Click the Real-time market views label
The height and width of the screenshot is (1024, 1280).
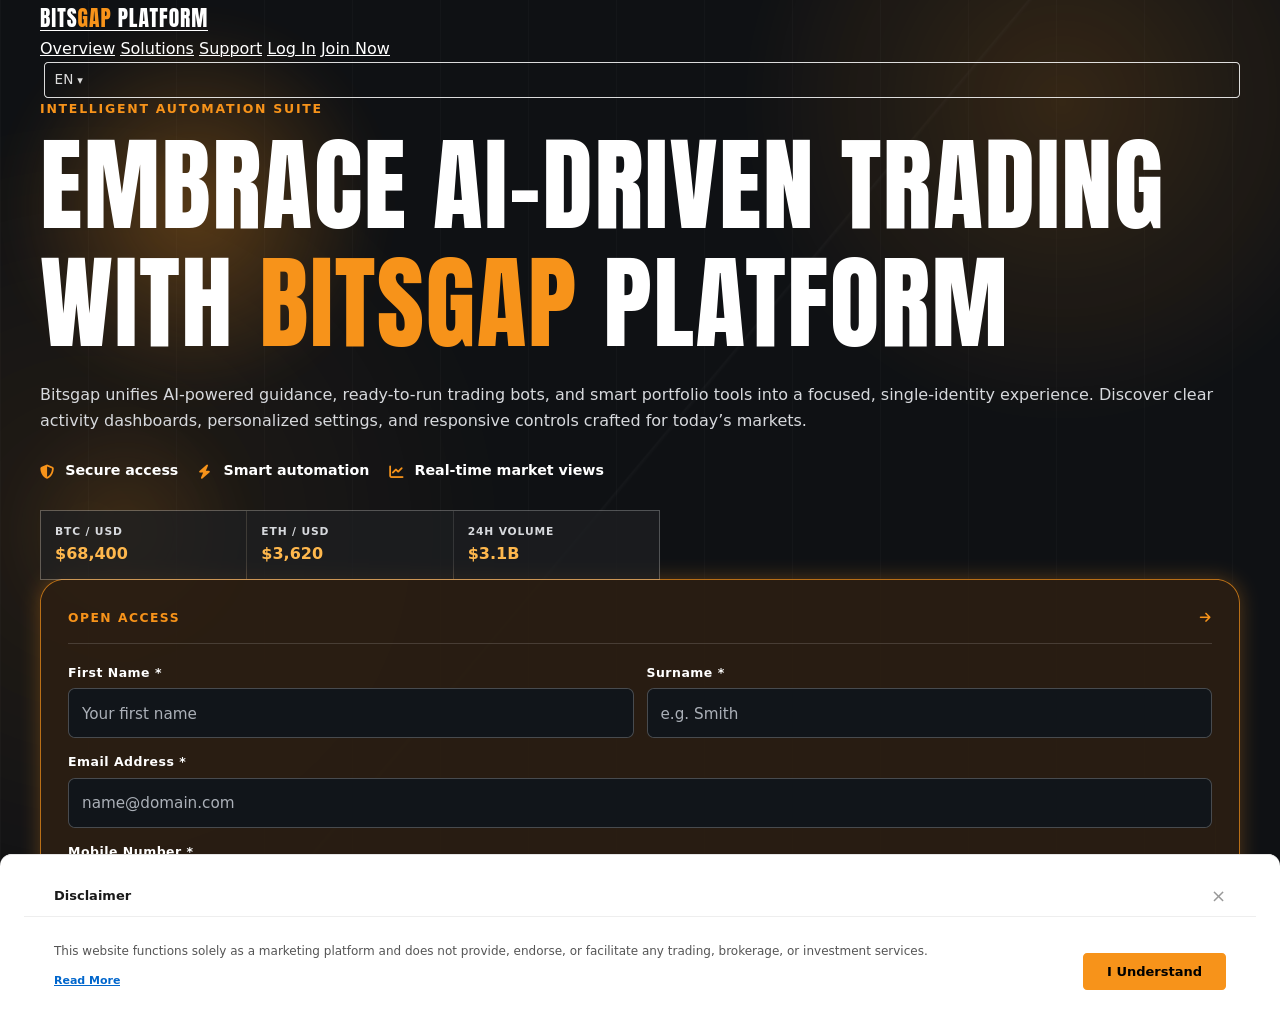pos(509,470)
